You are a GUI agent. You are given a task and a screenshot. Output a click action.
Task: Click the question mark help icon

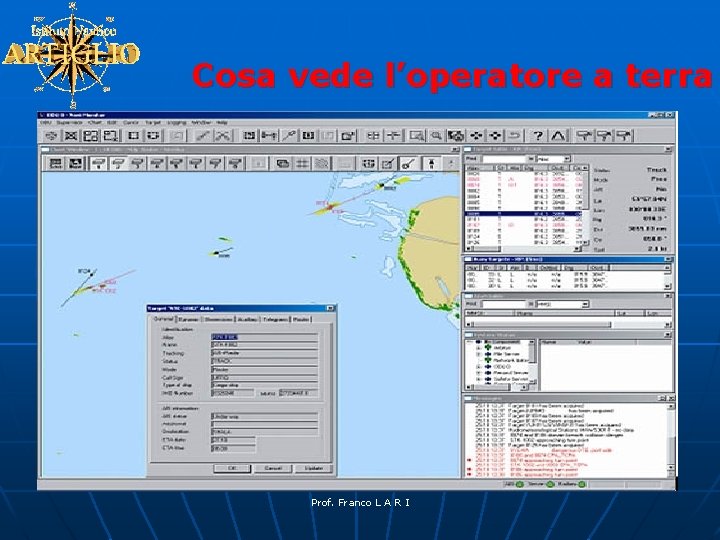[x=537, y=135]
